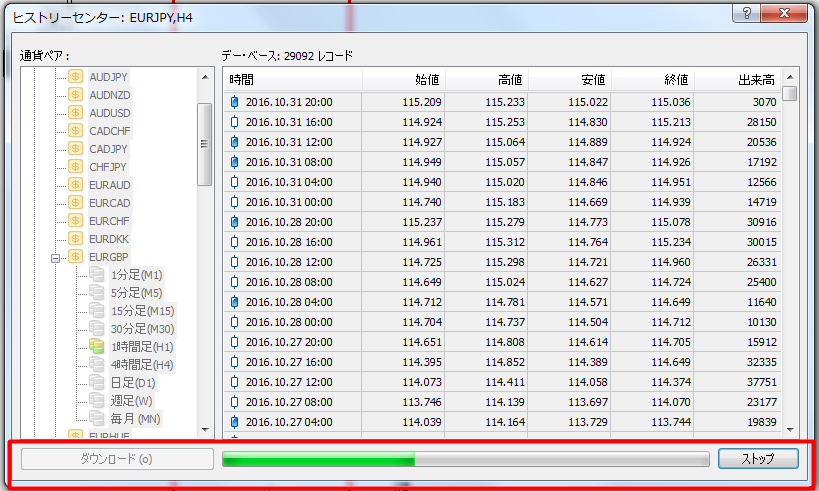Close the ヒストリーセンター dialog
Viewport: 819px width, 491px height.
pyautogui.click(x=784, y=14)
